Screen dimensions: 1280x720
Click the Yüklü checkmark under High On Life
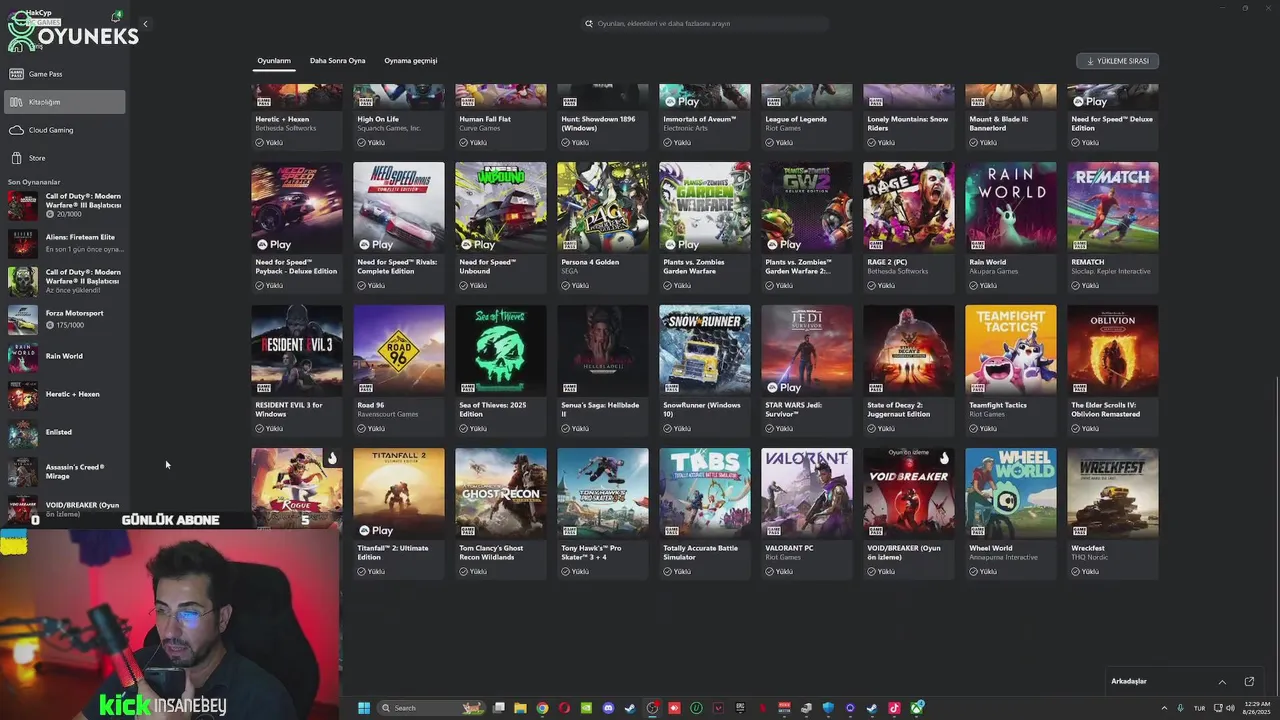coord(362,143)
